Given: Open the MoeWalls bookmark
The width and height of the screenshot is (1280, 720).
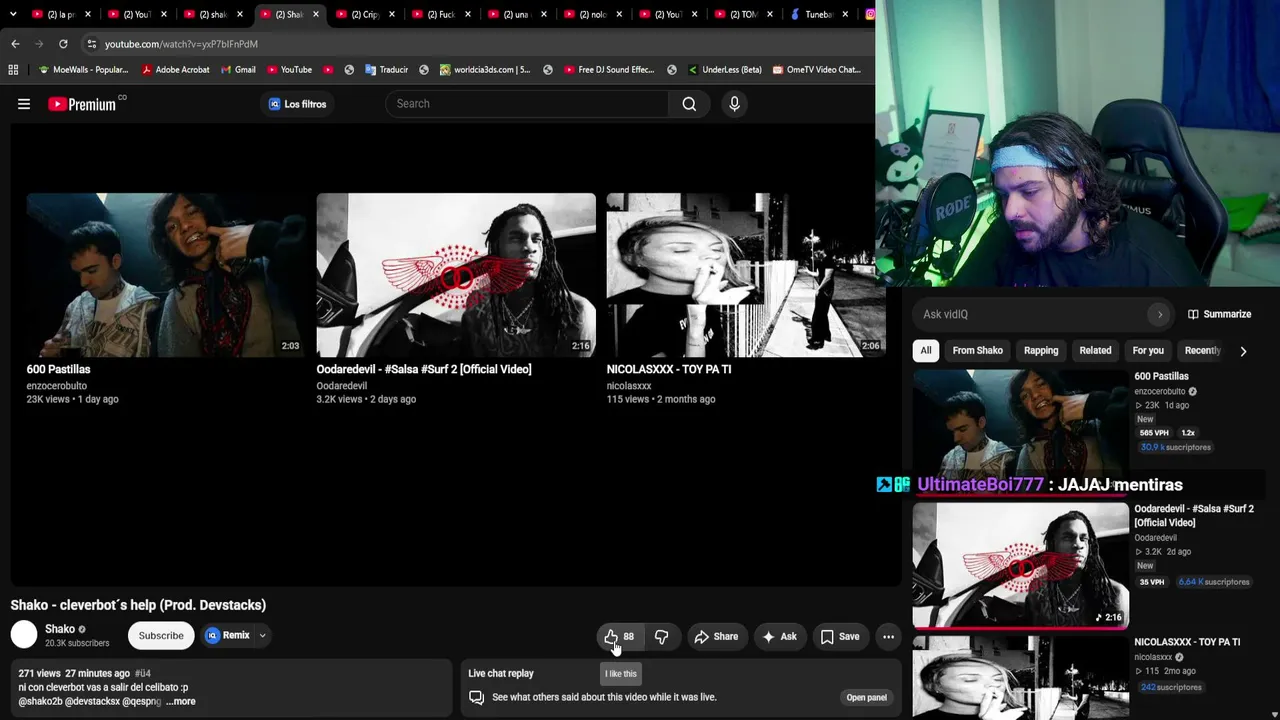Looking at the screenshot, I should 84,70.
